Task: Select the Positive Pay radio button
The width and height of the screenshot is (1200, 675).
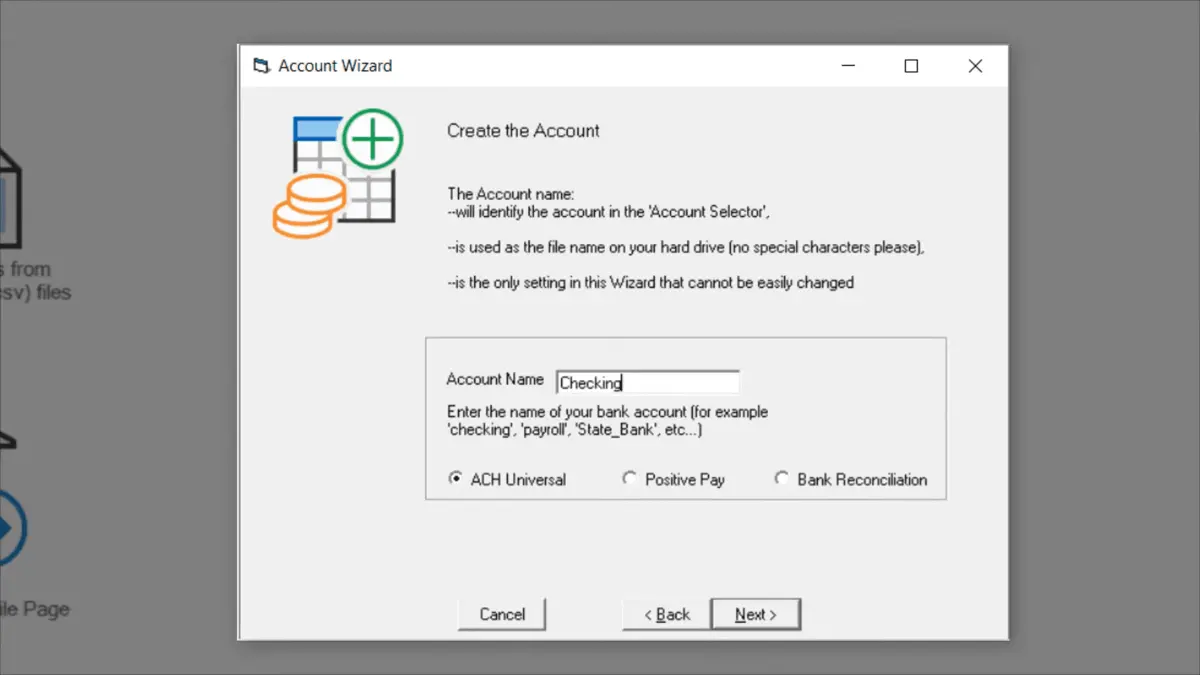Action: tap(673, 480)
